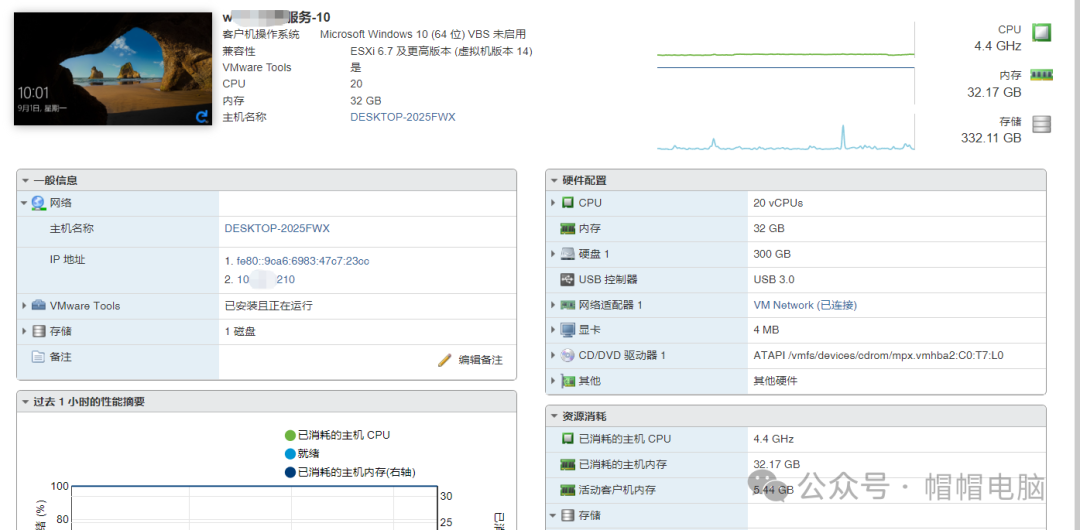The image size is (1080, 530).
Task: Collapse the 网络 section
Action: tap(24, 203)
